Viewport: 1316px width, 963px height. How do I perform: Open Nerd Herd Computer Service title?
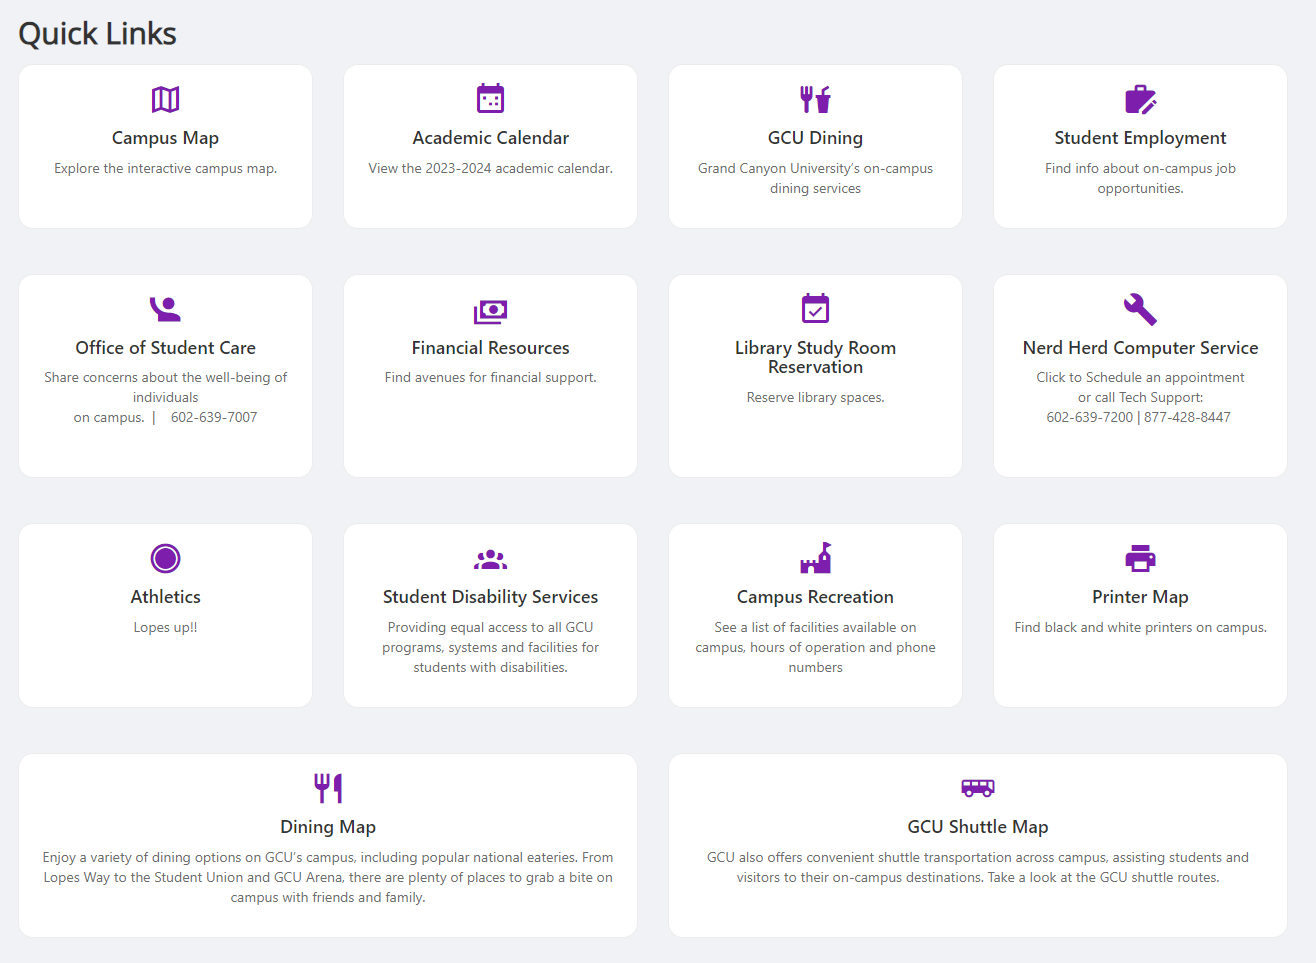(1140, 348)
